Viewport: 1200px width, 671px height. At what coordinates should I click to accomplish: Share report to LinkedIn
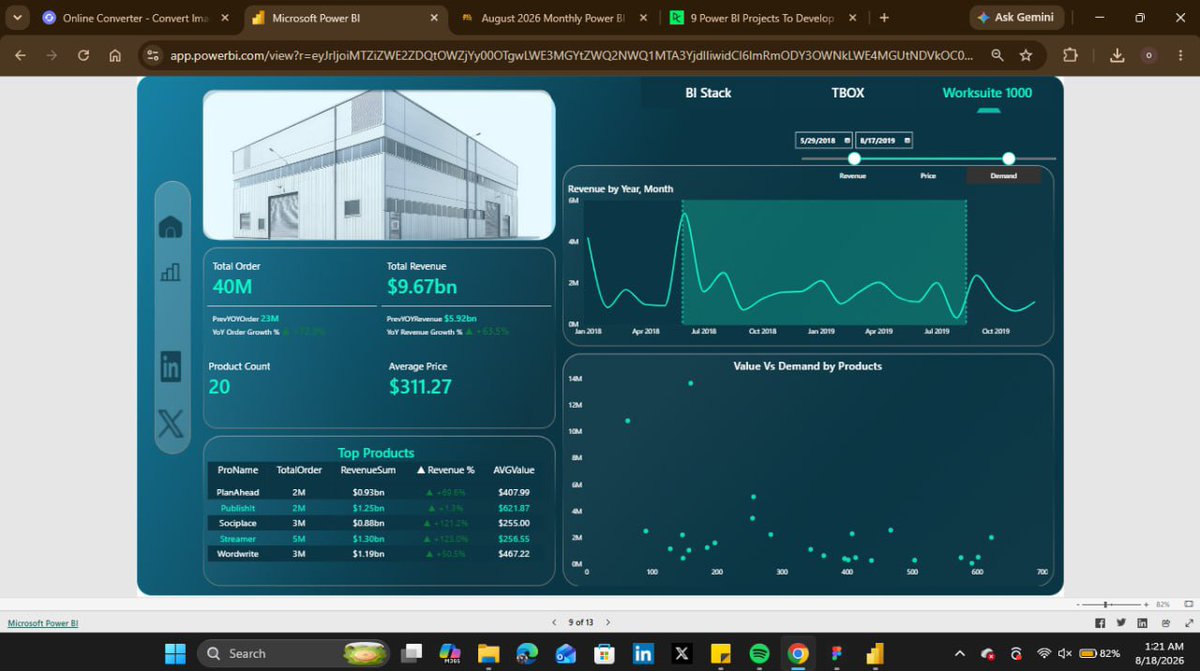click(x=1142, y=623)
